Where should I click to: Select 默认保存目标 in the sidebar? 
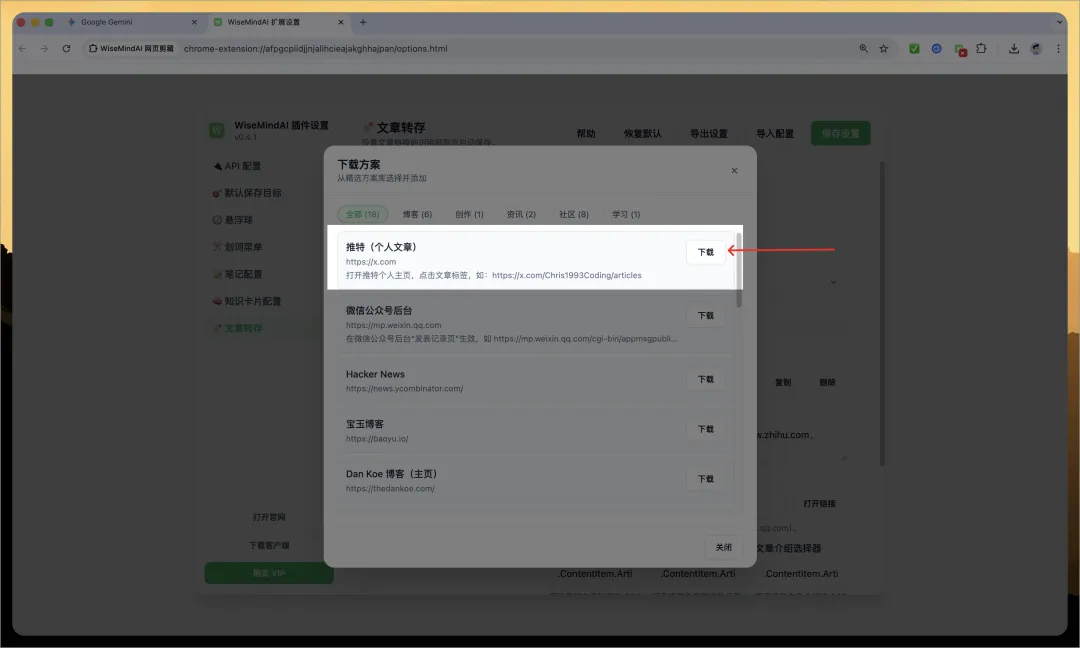[250, 193]
